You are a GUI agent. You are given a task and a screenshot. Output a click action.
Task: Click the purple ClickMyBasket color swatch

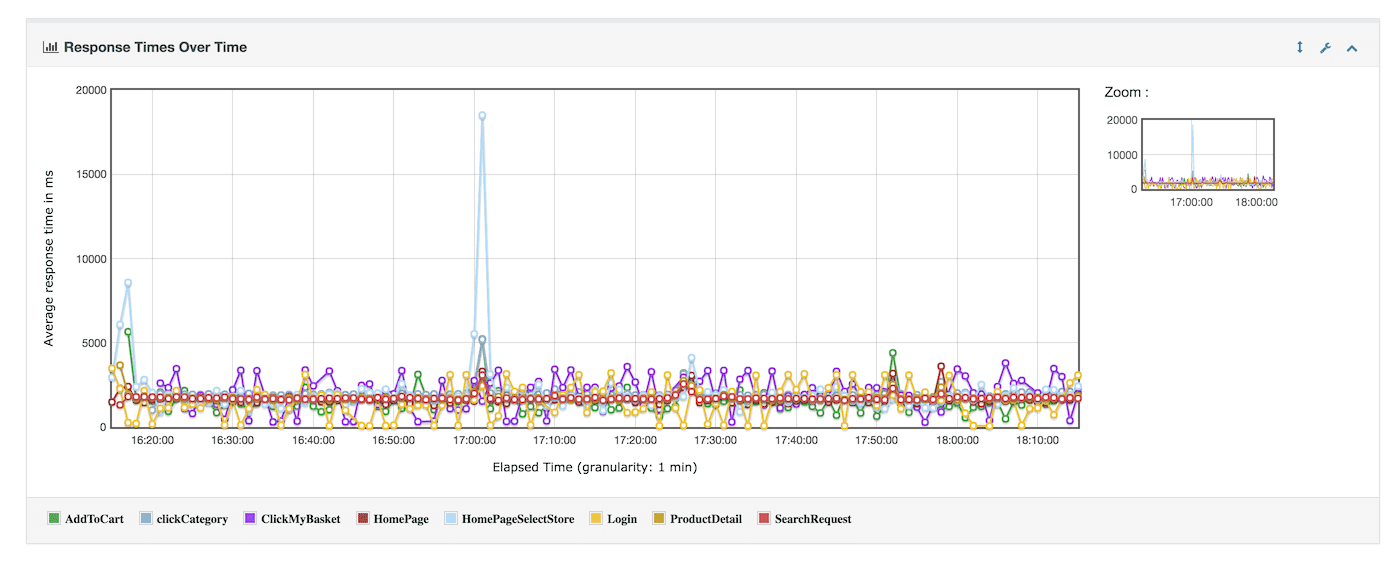pyautogui.click(x=250, y=518)
